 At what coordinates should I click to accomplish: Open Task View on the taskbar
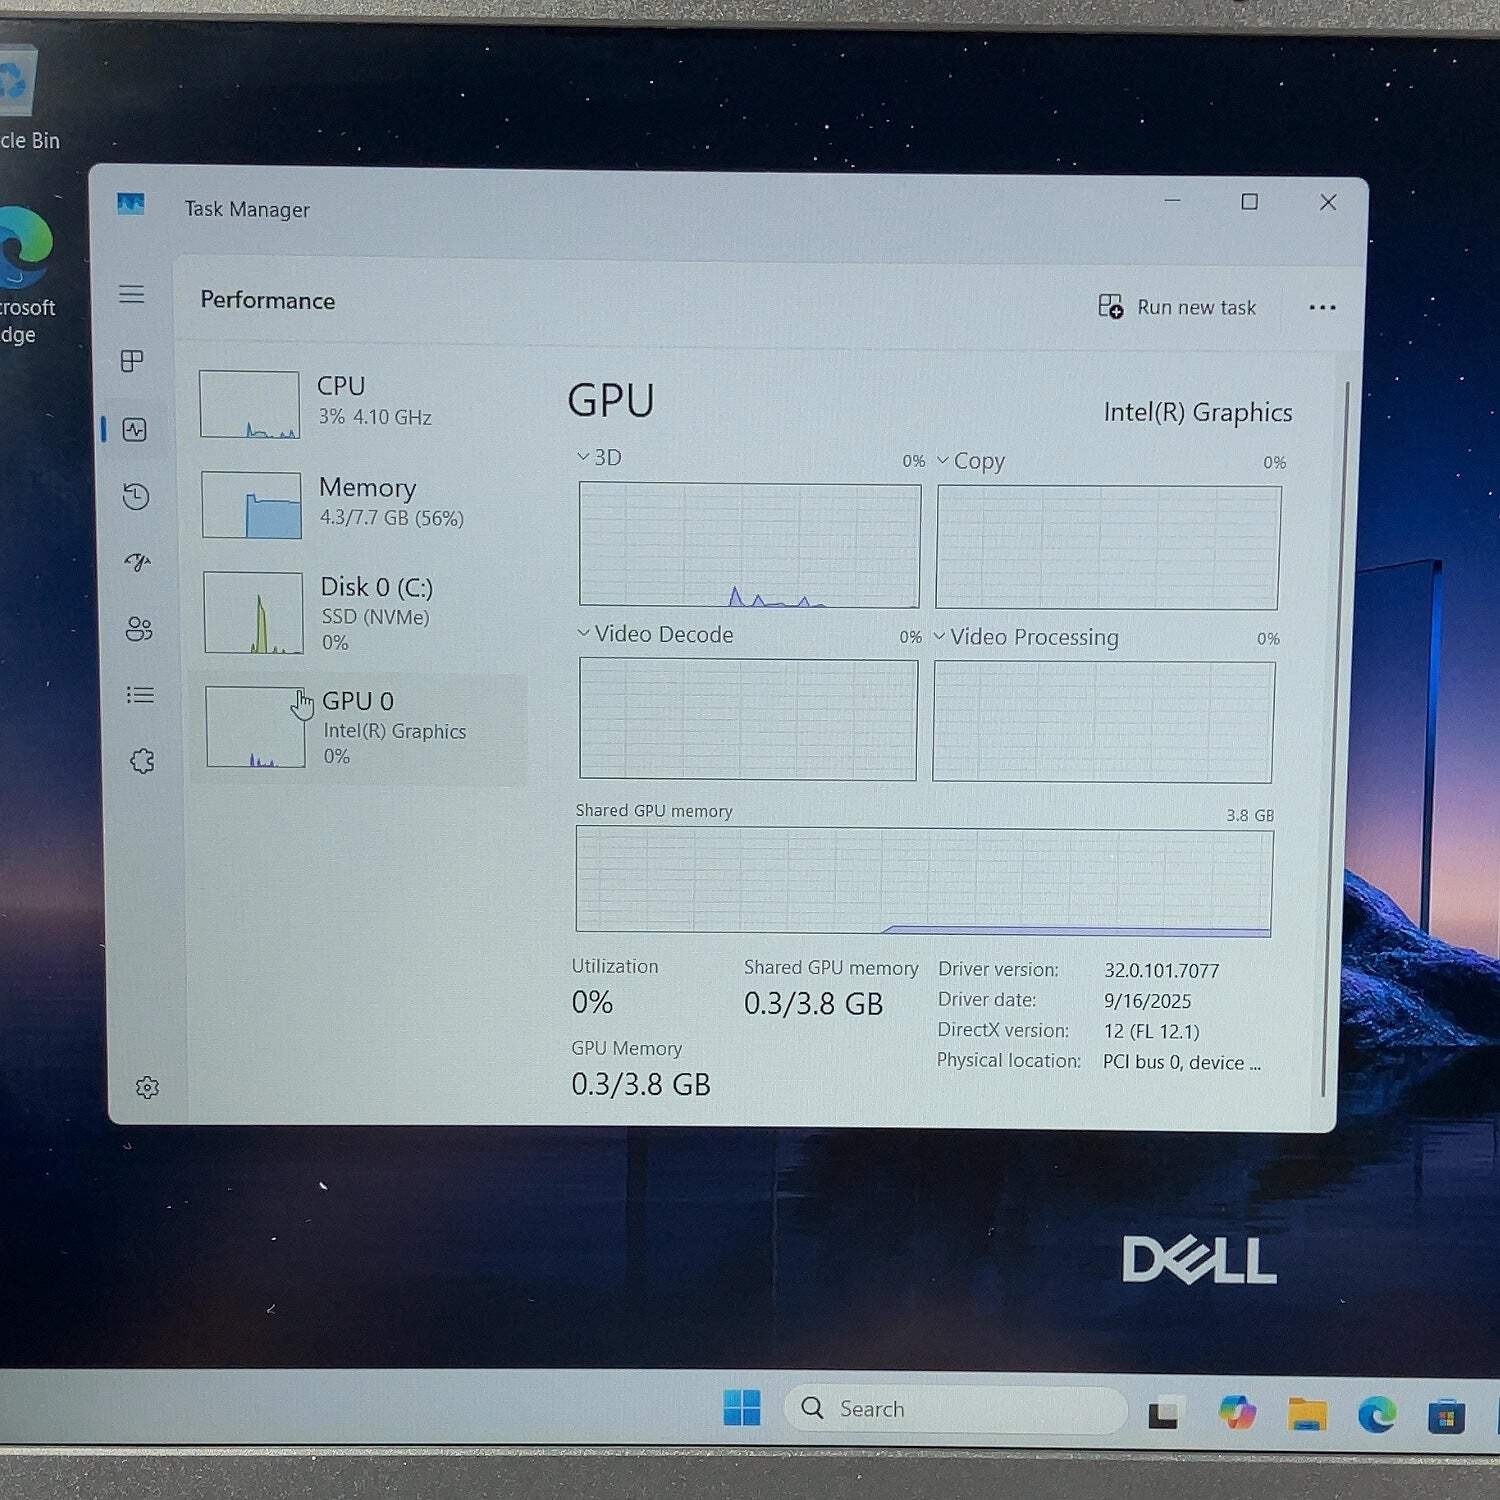1166,1411
